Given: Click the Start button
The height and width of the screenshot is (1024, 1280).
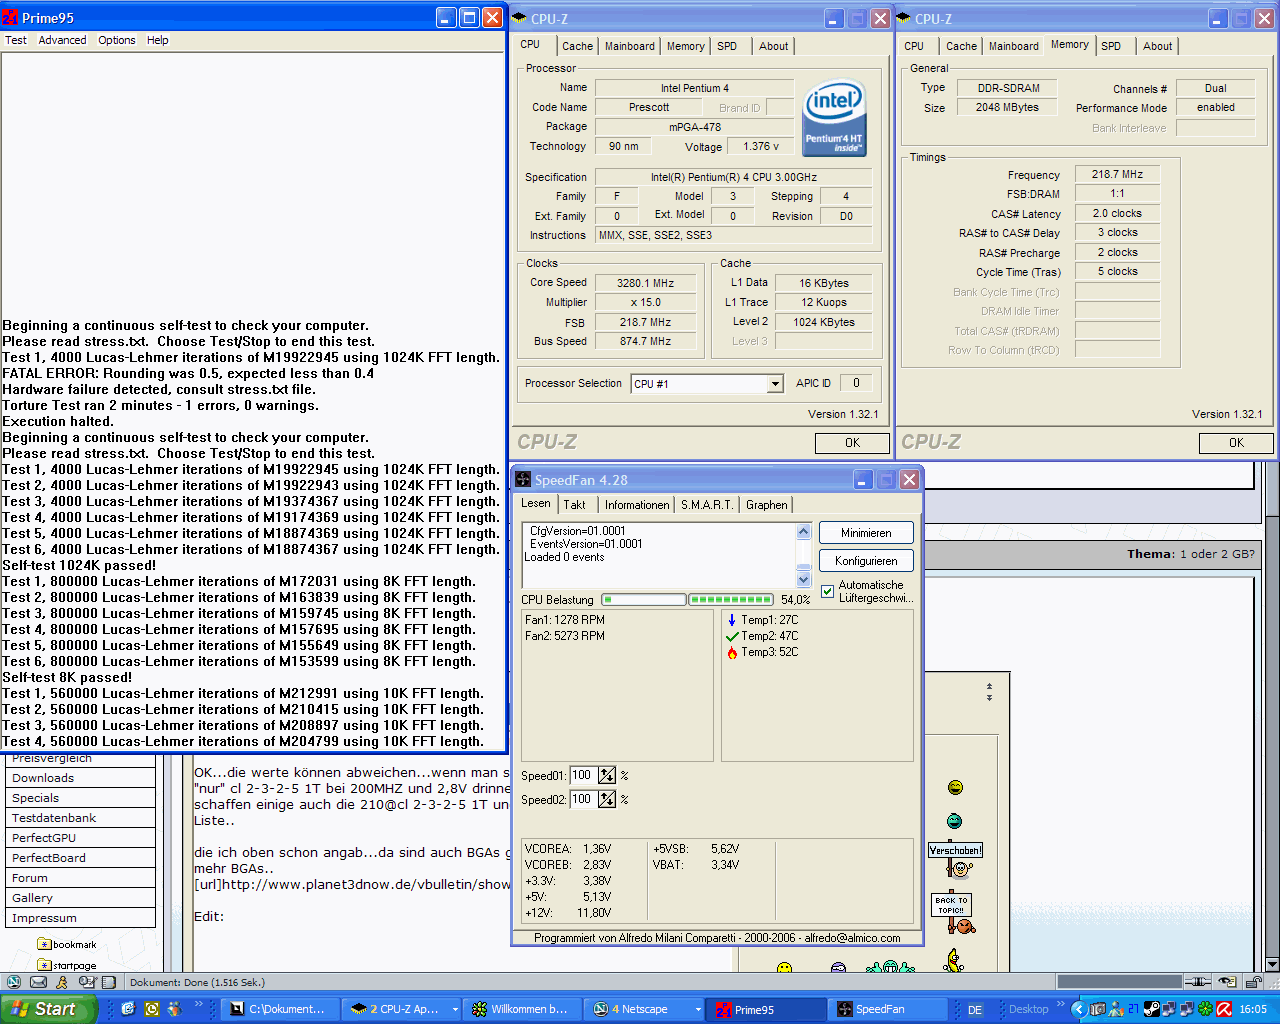Looking at the screenshot, I should 49,1009.
